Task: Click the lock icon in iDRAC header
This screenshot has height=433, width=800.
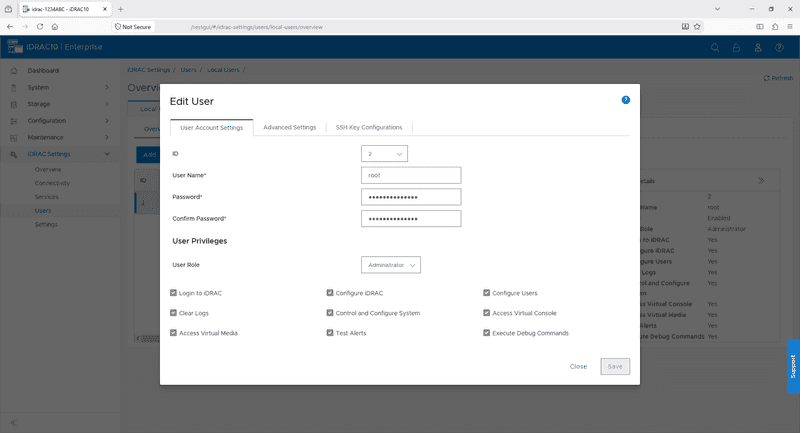Action: tap(736, 47)
